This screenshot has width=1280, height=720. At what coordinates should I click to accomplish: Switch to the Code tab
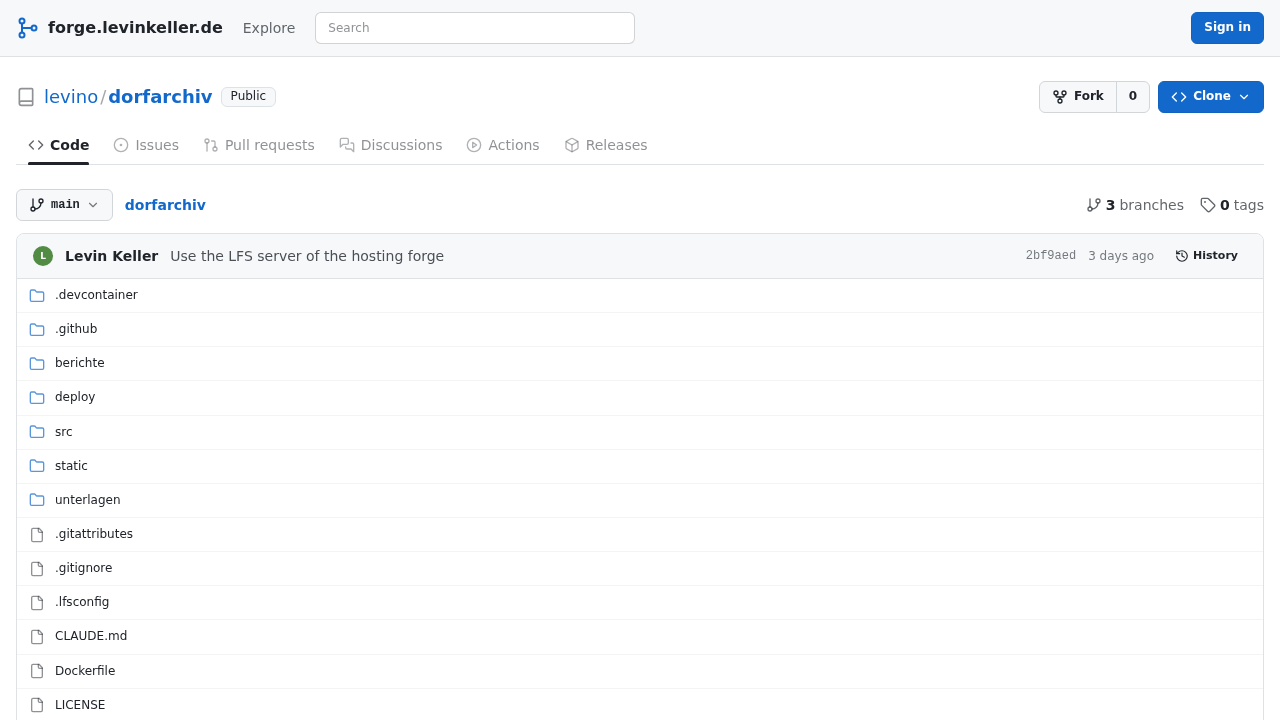pyautogui.click(x=58, y=145)
